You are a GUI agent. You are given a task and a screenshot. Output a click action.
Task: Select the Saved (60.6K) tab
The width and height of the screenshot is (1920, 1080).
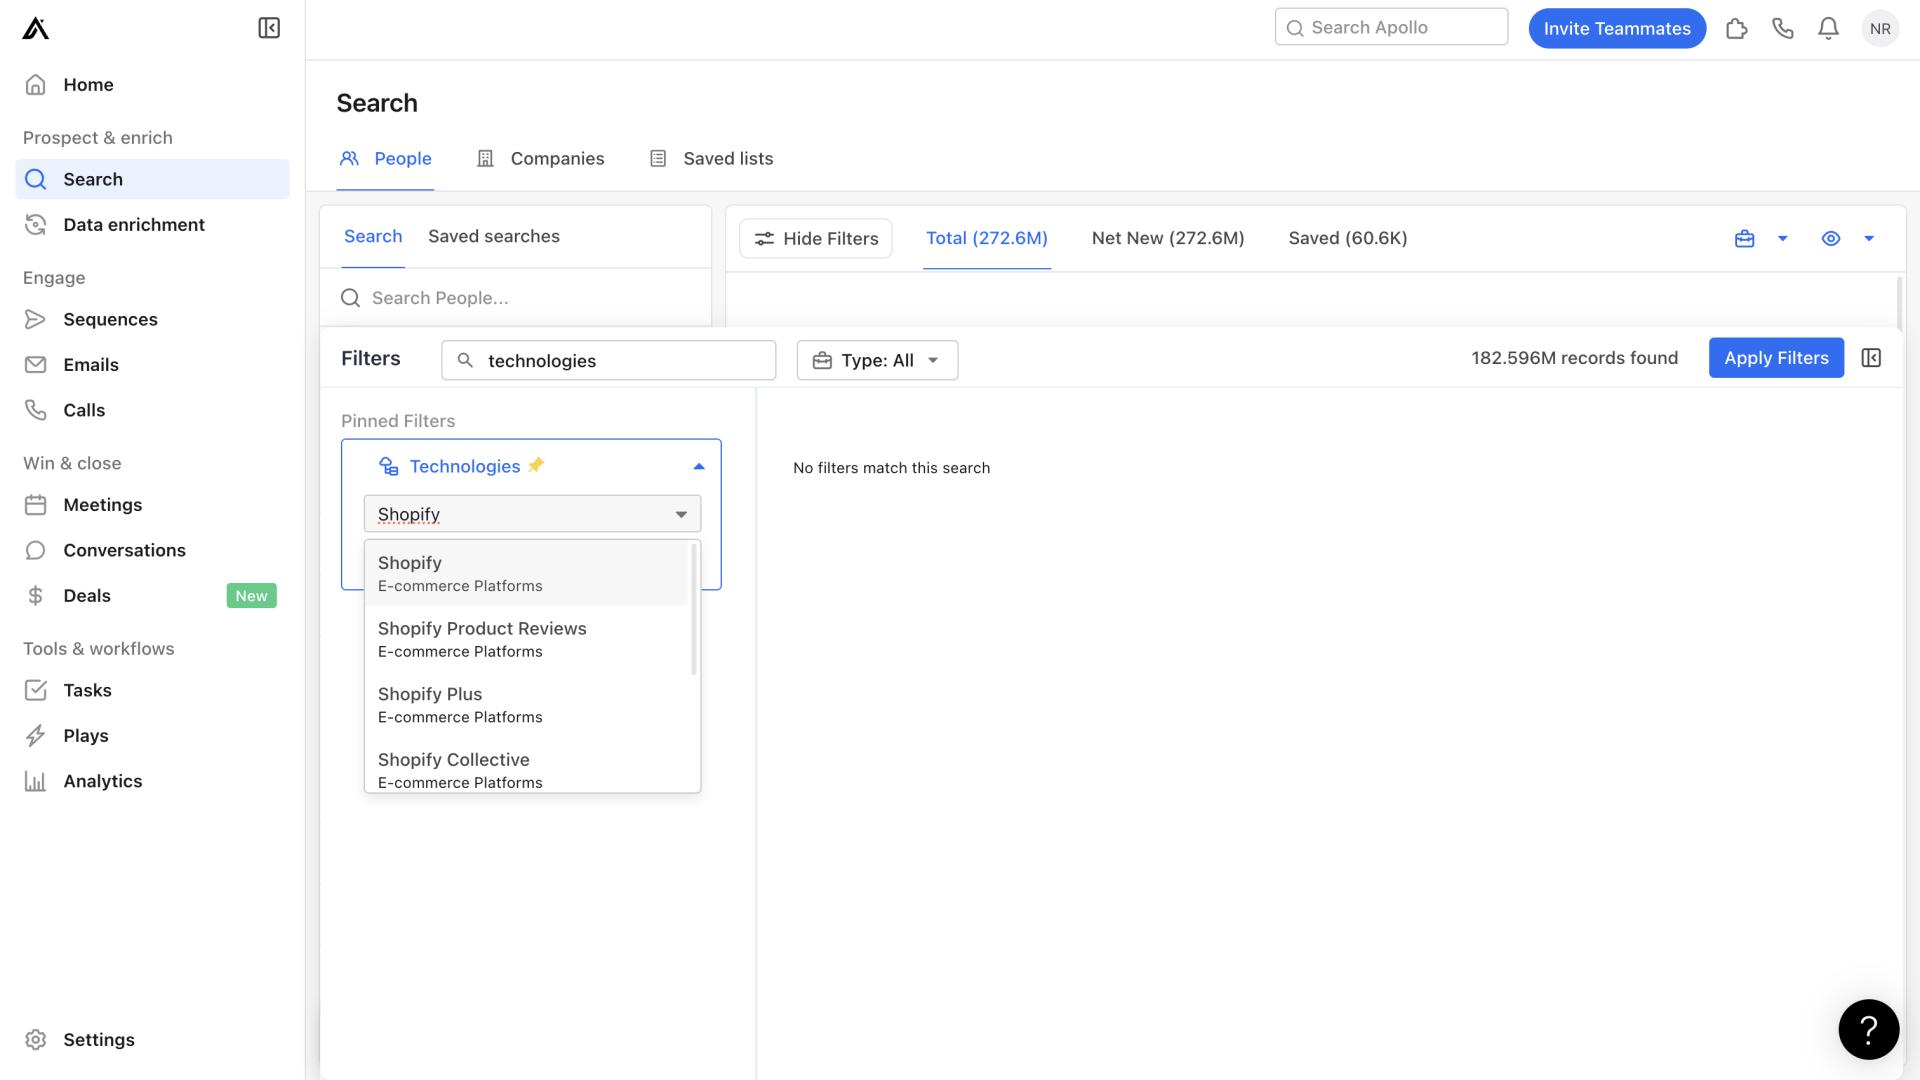(1348, 239)
